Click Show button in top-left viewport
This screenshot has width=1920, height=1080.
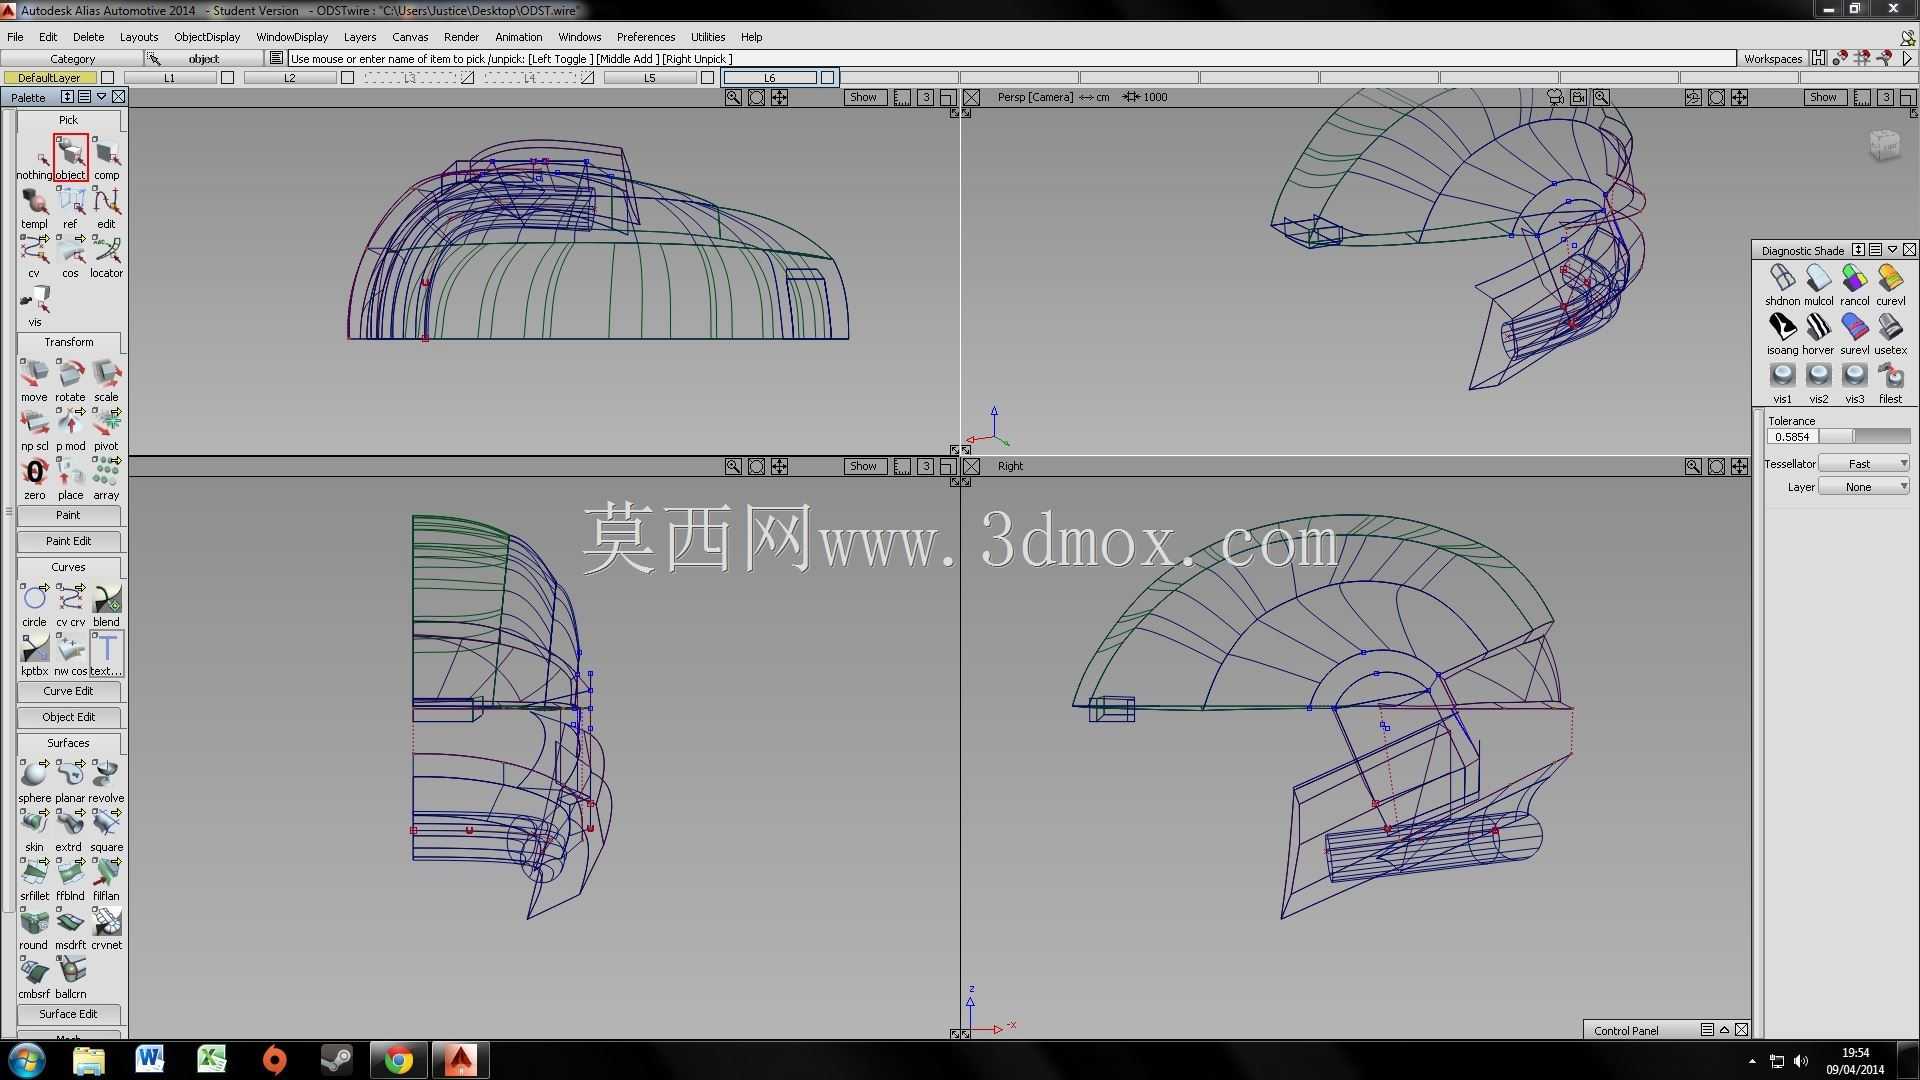tap(863, 97)
